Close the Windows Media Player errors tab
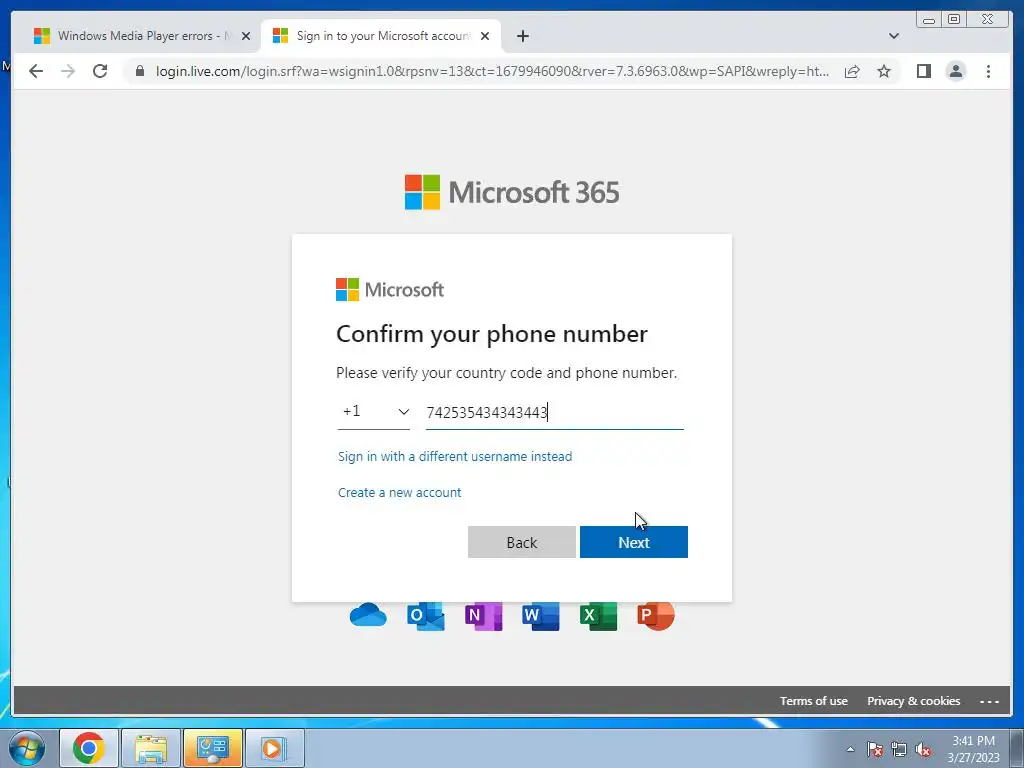The image size is (1024, 768). (x=246, y=36)
